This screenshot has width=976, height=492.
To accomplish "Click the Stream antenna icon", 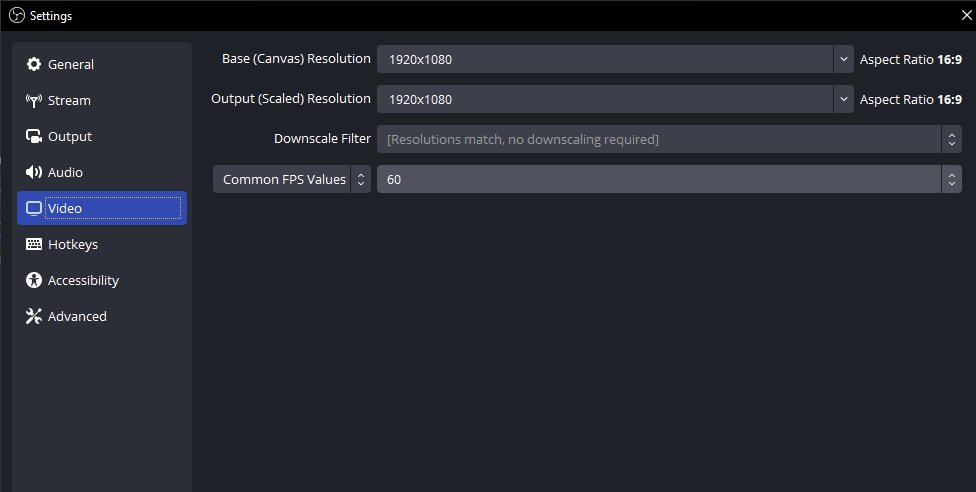I will (x=34, y=100).
